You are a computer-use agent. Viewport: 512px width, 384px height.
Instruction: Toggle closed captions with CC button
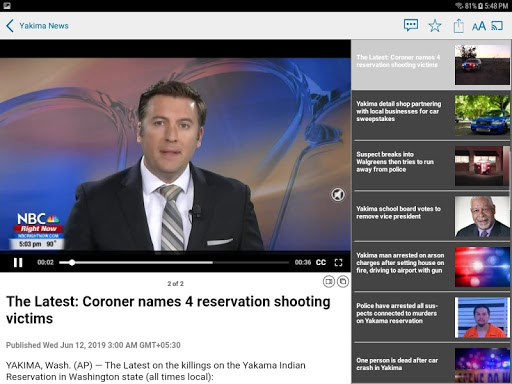pos(321,262)
